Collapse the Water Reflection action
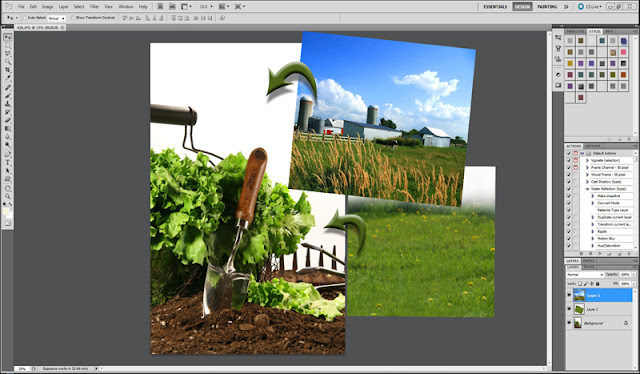 (587, 189)
